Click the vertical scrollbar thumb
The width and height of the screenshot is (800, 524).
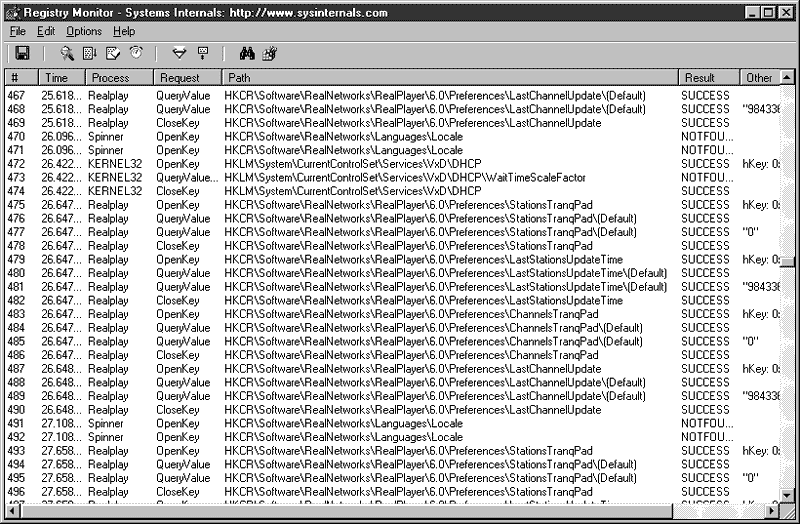coord(787,262)
